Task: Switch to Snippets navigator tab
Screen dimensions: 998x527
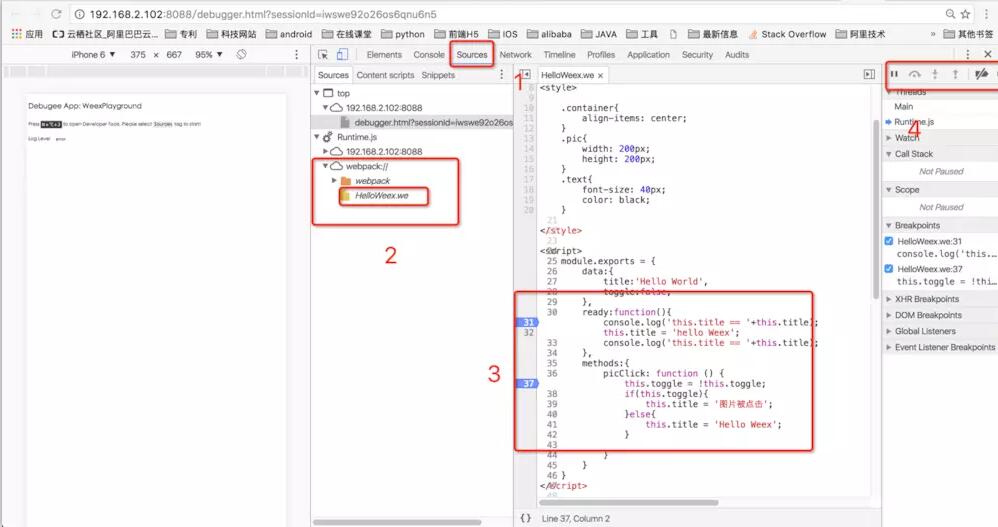Action: click(x=438, y=75)
